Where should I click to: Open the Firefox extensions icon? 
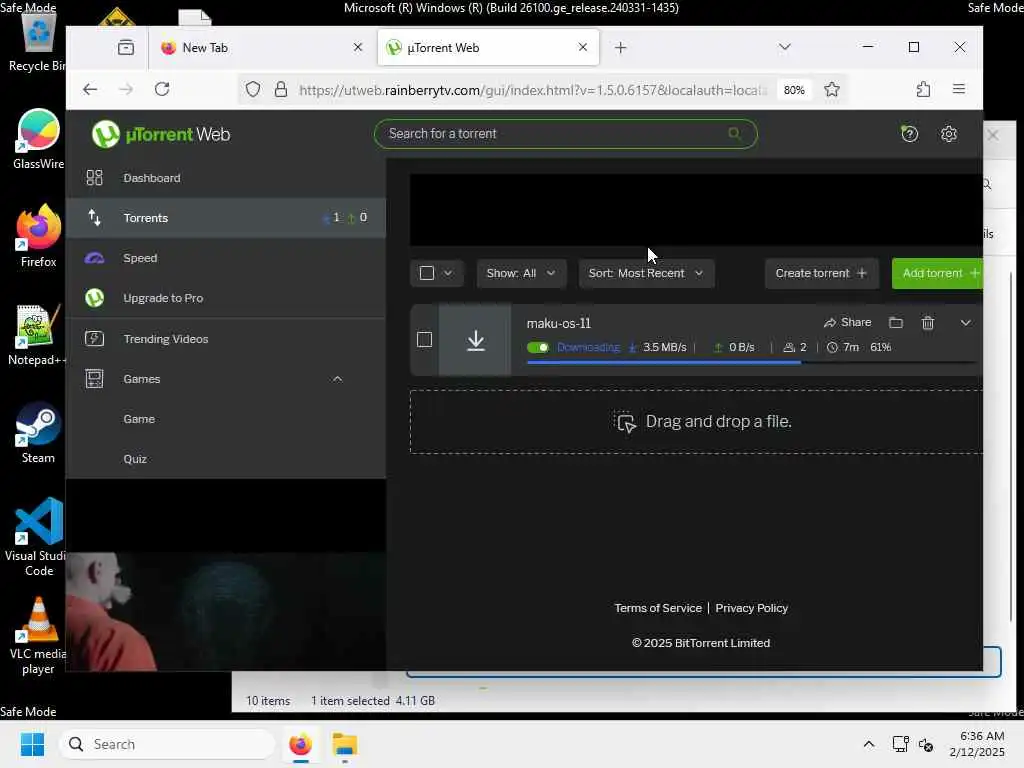pos(923,89)
